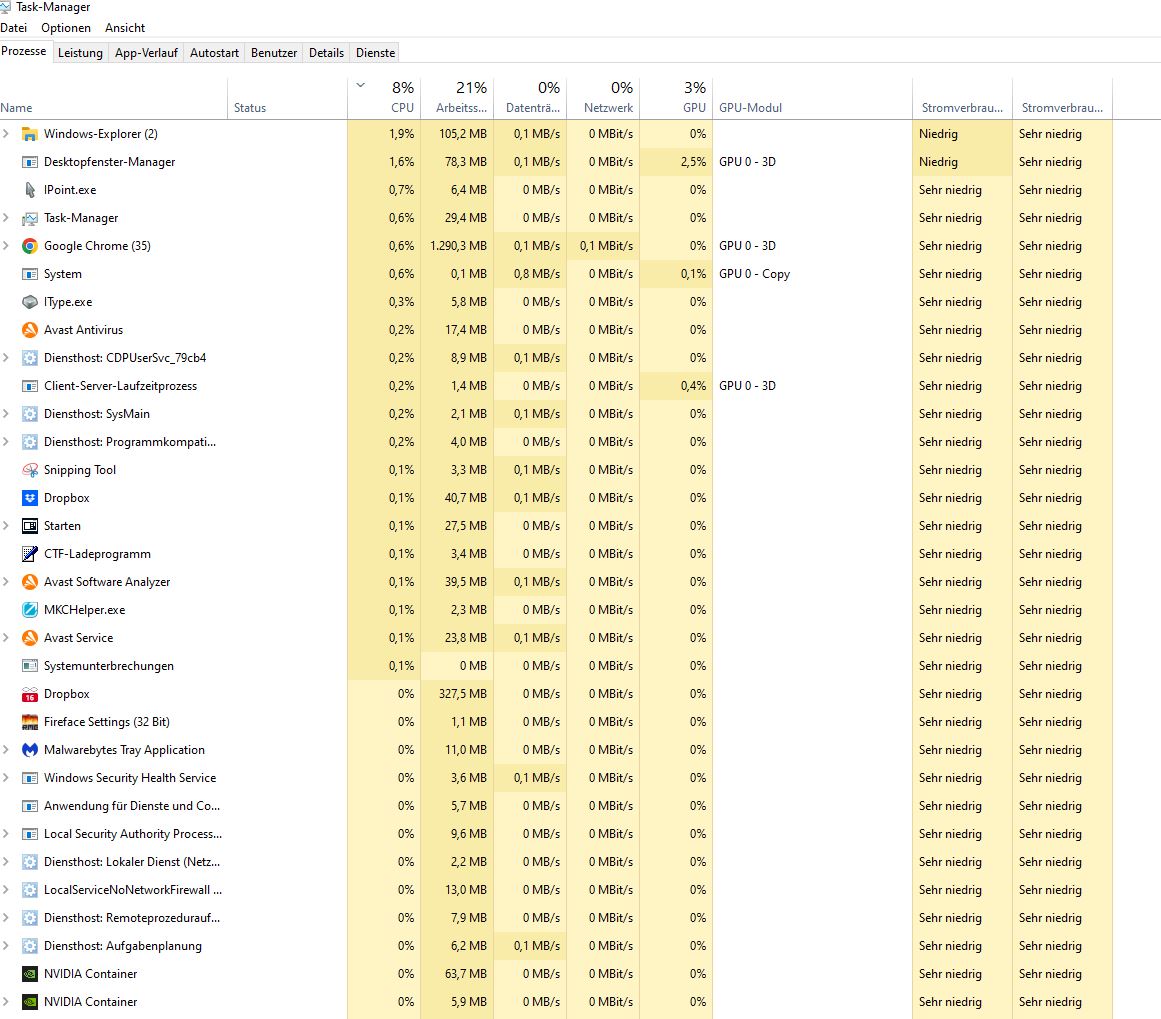Switch to the Details tab
The height and width of the screenshot is (1019, 1161).
click(327, 53)
